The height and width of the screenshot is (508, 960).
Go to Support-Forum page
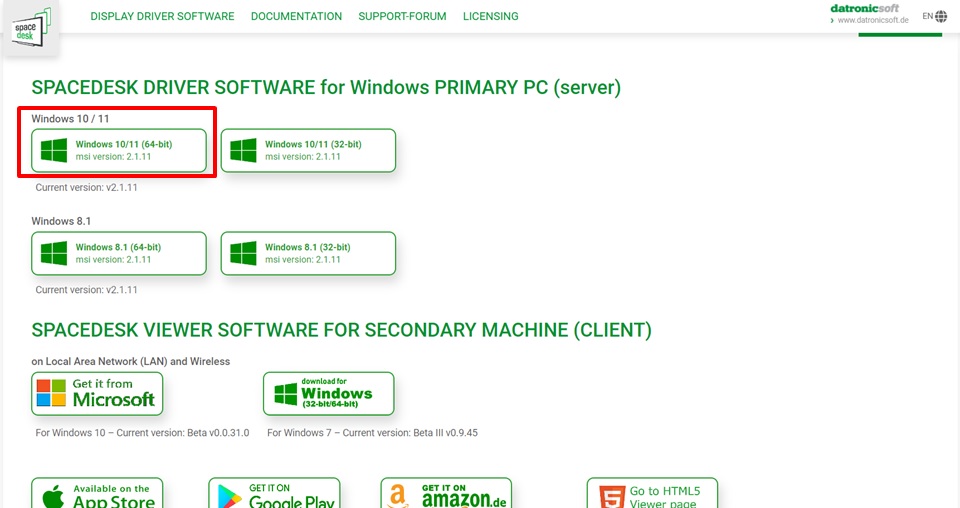pos(402,17)
